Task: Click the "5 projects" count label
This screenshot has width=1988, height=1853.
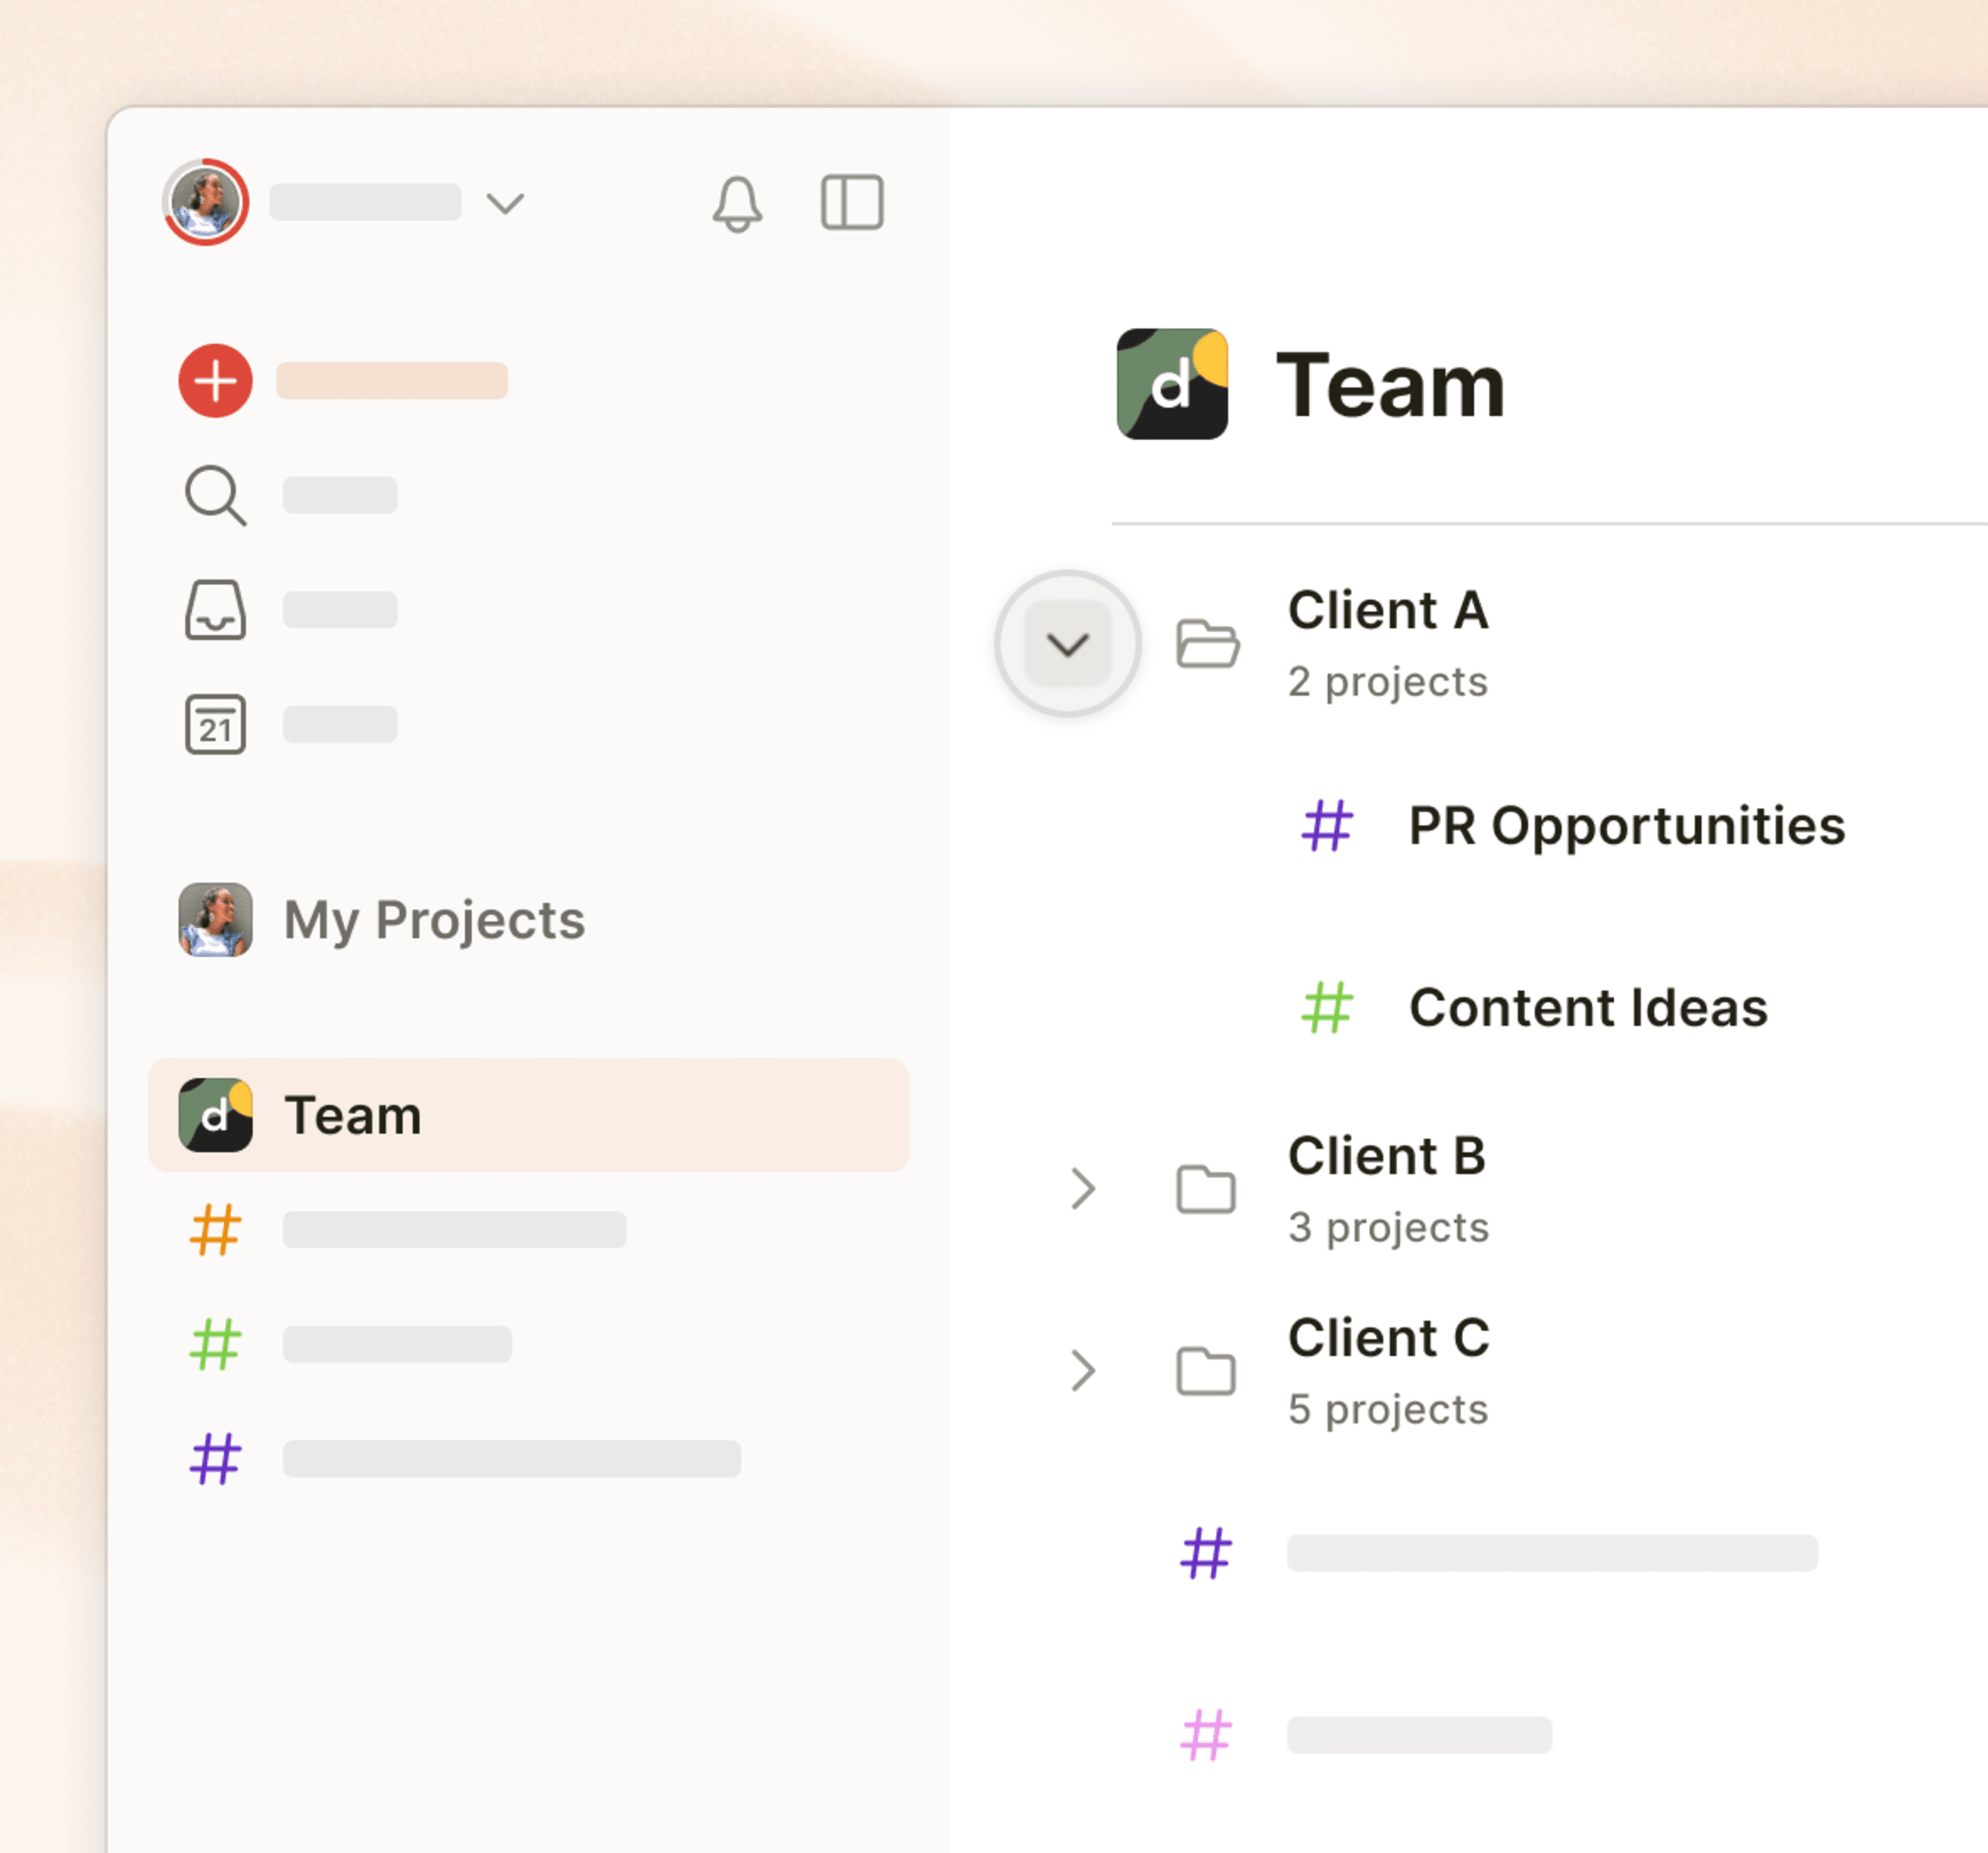Action: [x=1388, y=1410]
